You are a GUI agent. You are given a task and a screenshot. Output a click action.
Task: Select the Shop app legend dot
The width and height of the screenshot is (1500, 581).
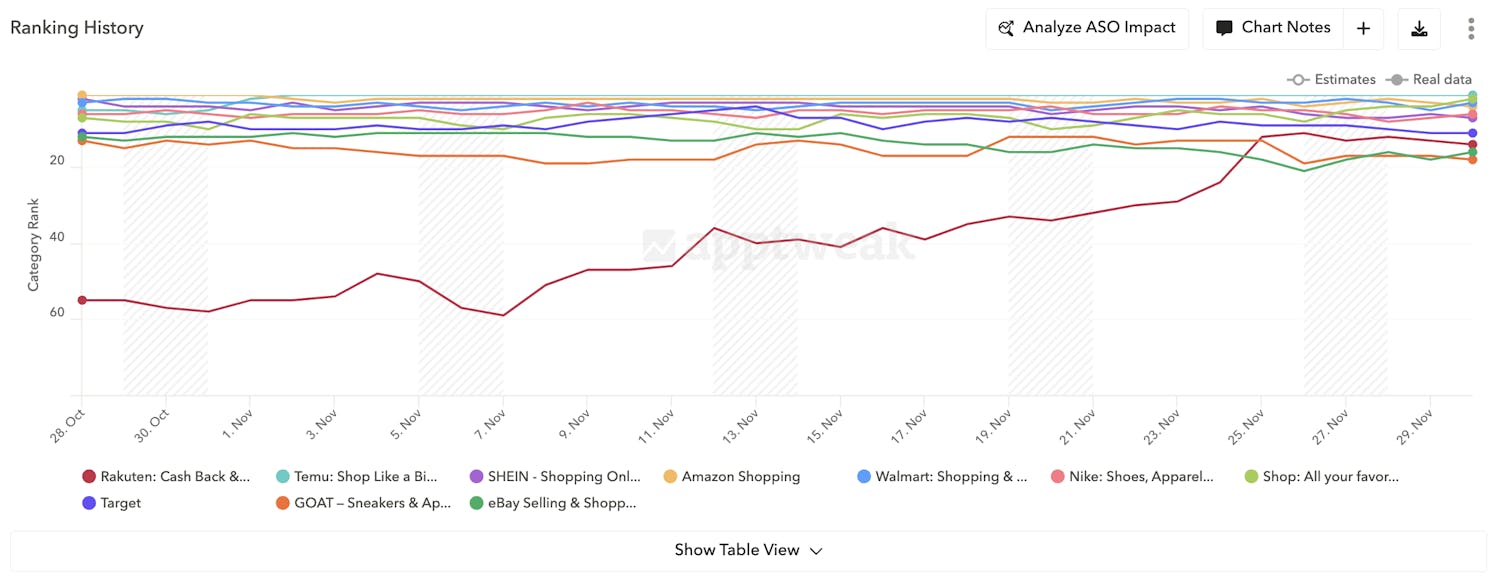coord(1251,476)
